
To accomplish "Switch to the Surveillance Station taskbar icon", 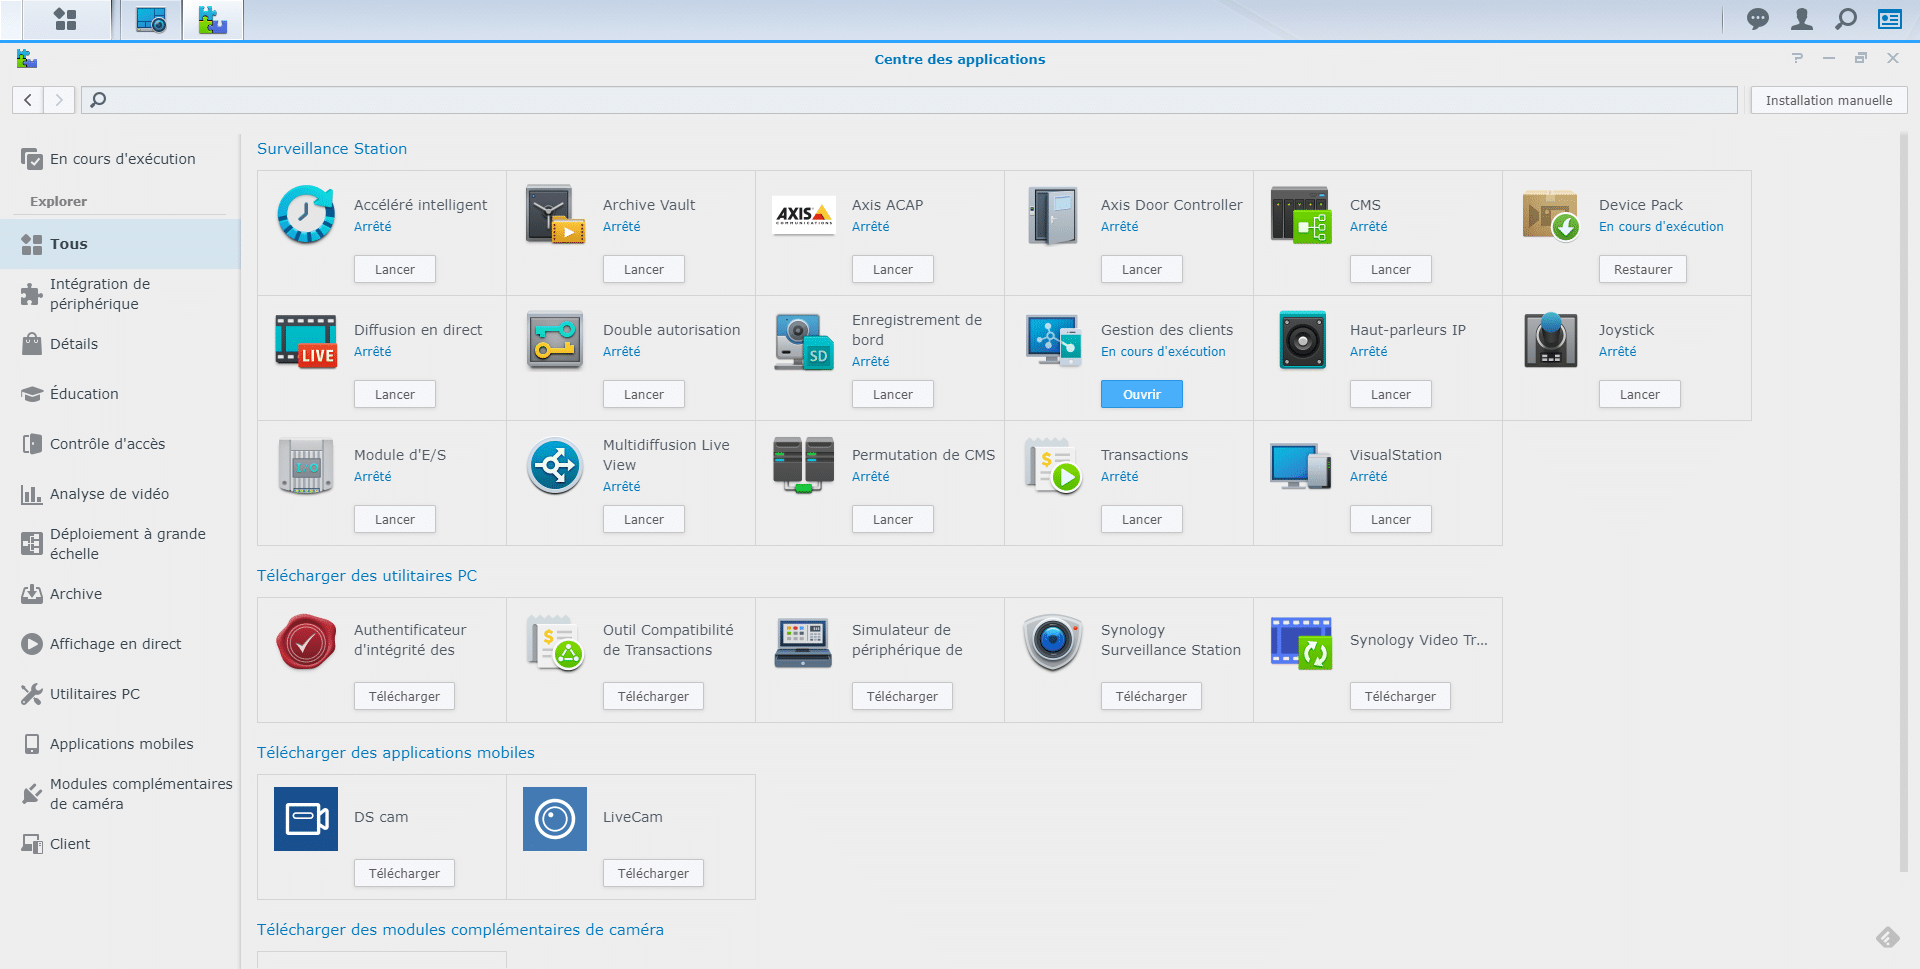I will pos(151,20).
